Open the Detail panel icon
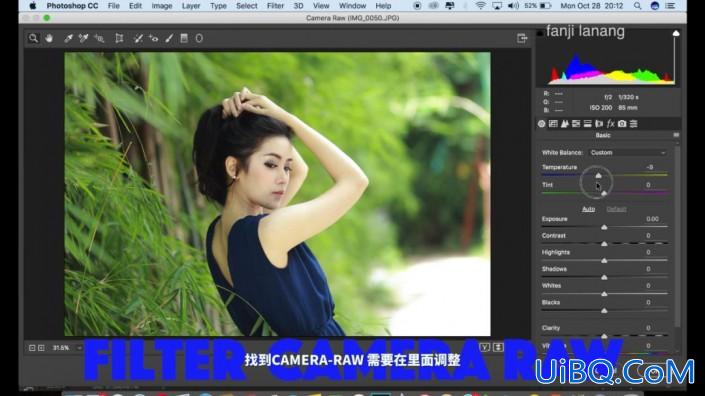This screenshot has height=396, width=705. [x=565, y=124]
